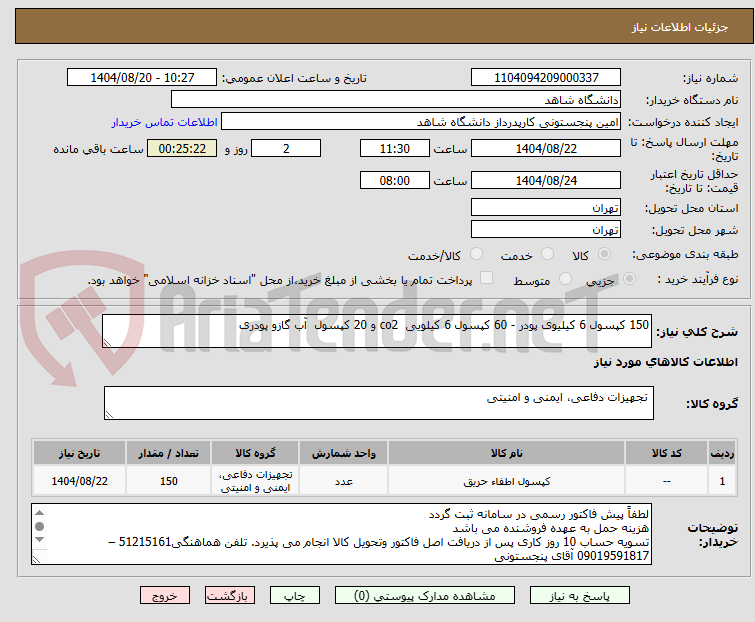Click the اطلاعات کالاهای مورد نیاز section heading
Viewport: 755px width, 622px height.
665,362
